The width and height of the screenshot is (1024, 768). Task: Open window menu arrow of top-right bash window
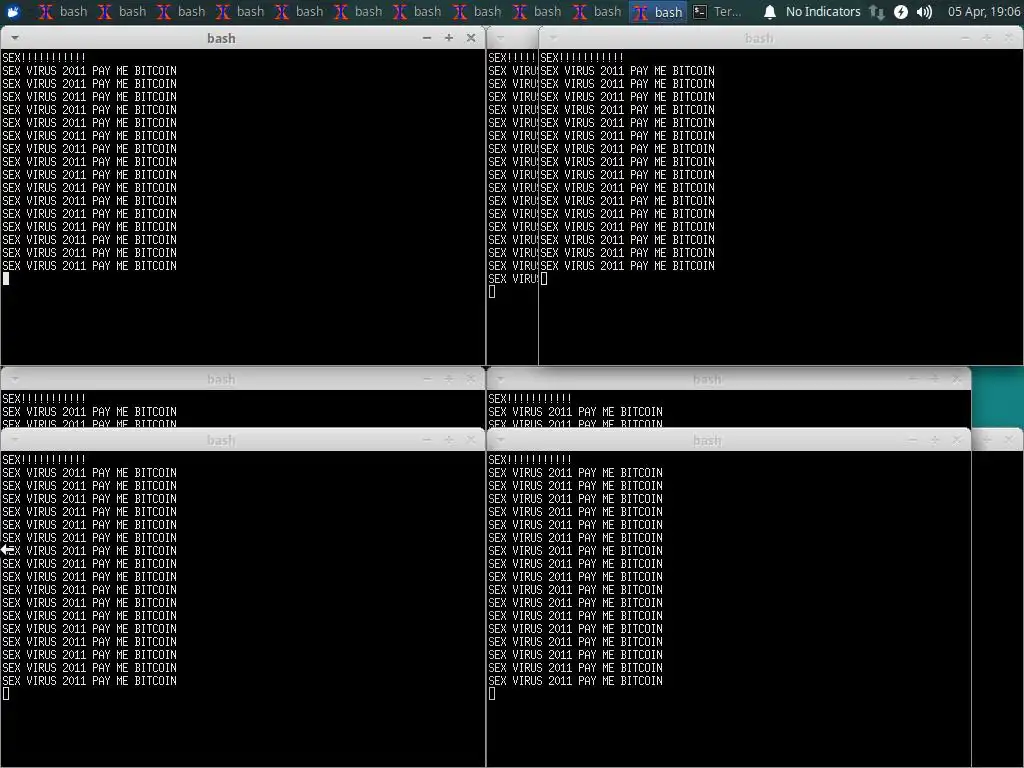tap(552, 39)
